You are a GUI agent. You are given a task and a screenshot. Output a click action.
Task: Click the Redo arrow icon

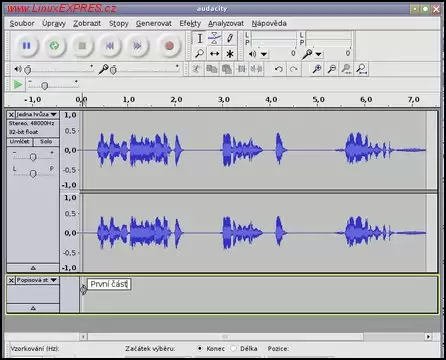[293, 69]
